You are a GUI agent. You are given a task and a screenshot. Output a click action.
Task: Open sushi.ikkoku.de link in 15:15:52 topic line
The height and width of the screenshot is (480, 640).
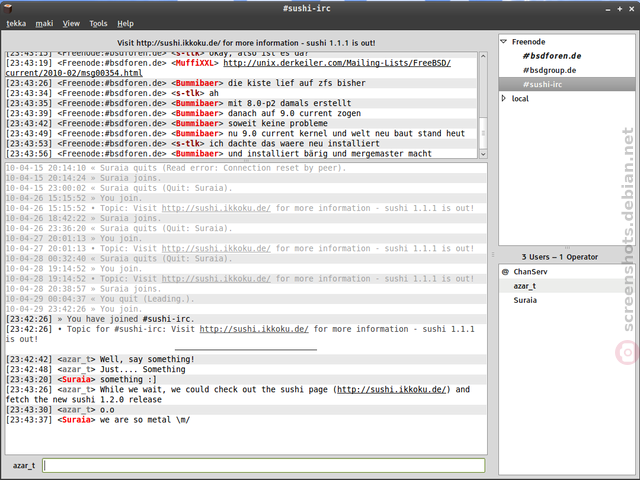216,208
